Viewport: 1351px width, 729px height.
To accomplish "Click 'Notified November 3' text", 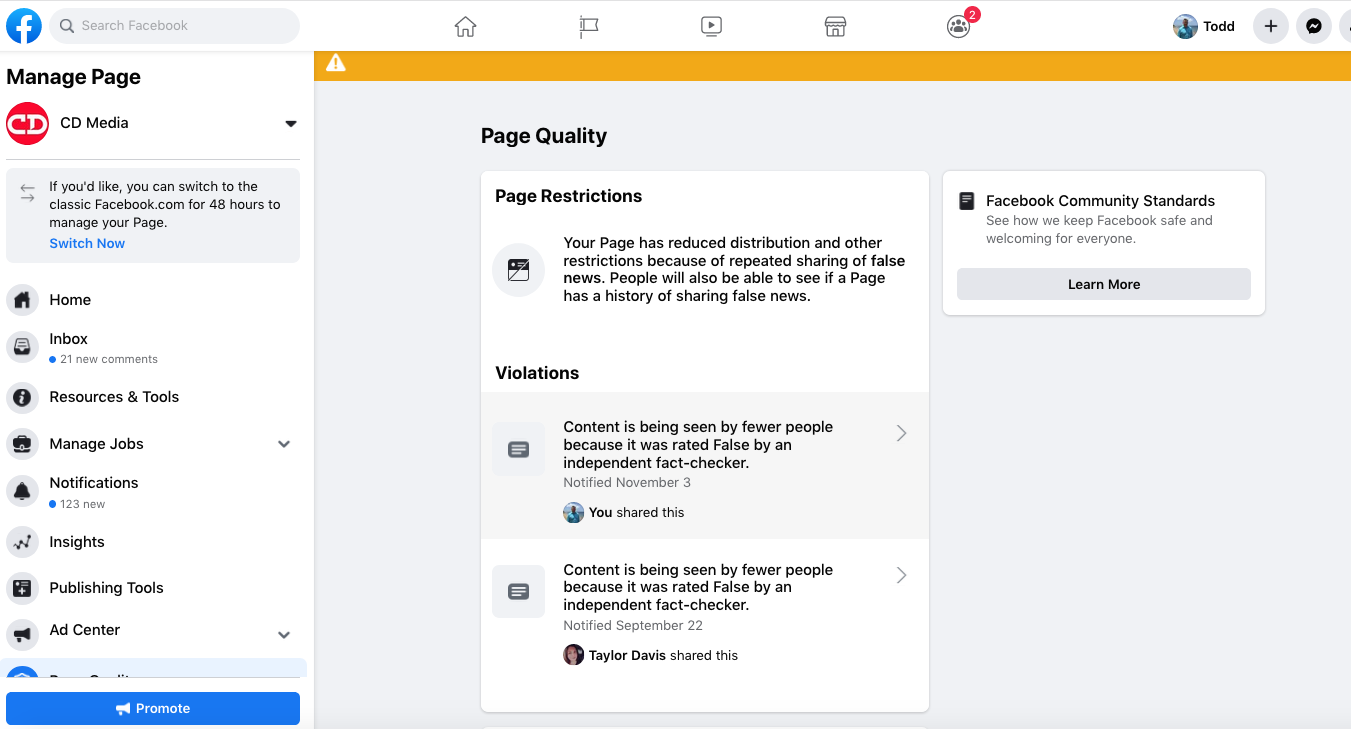I will pos(627,483).
